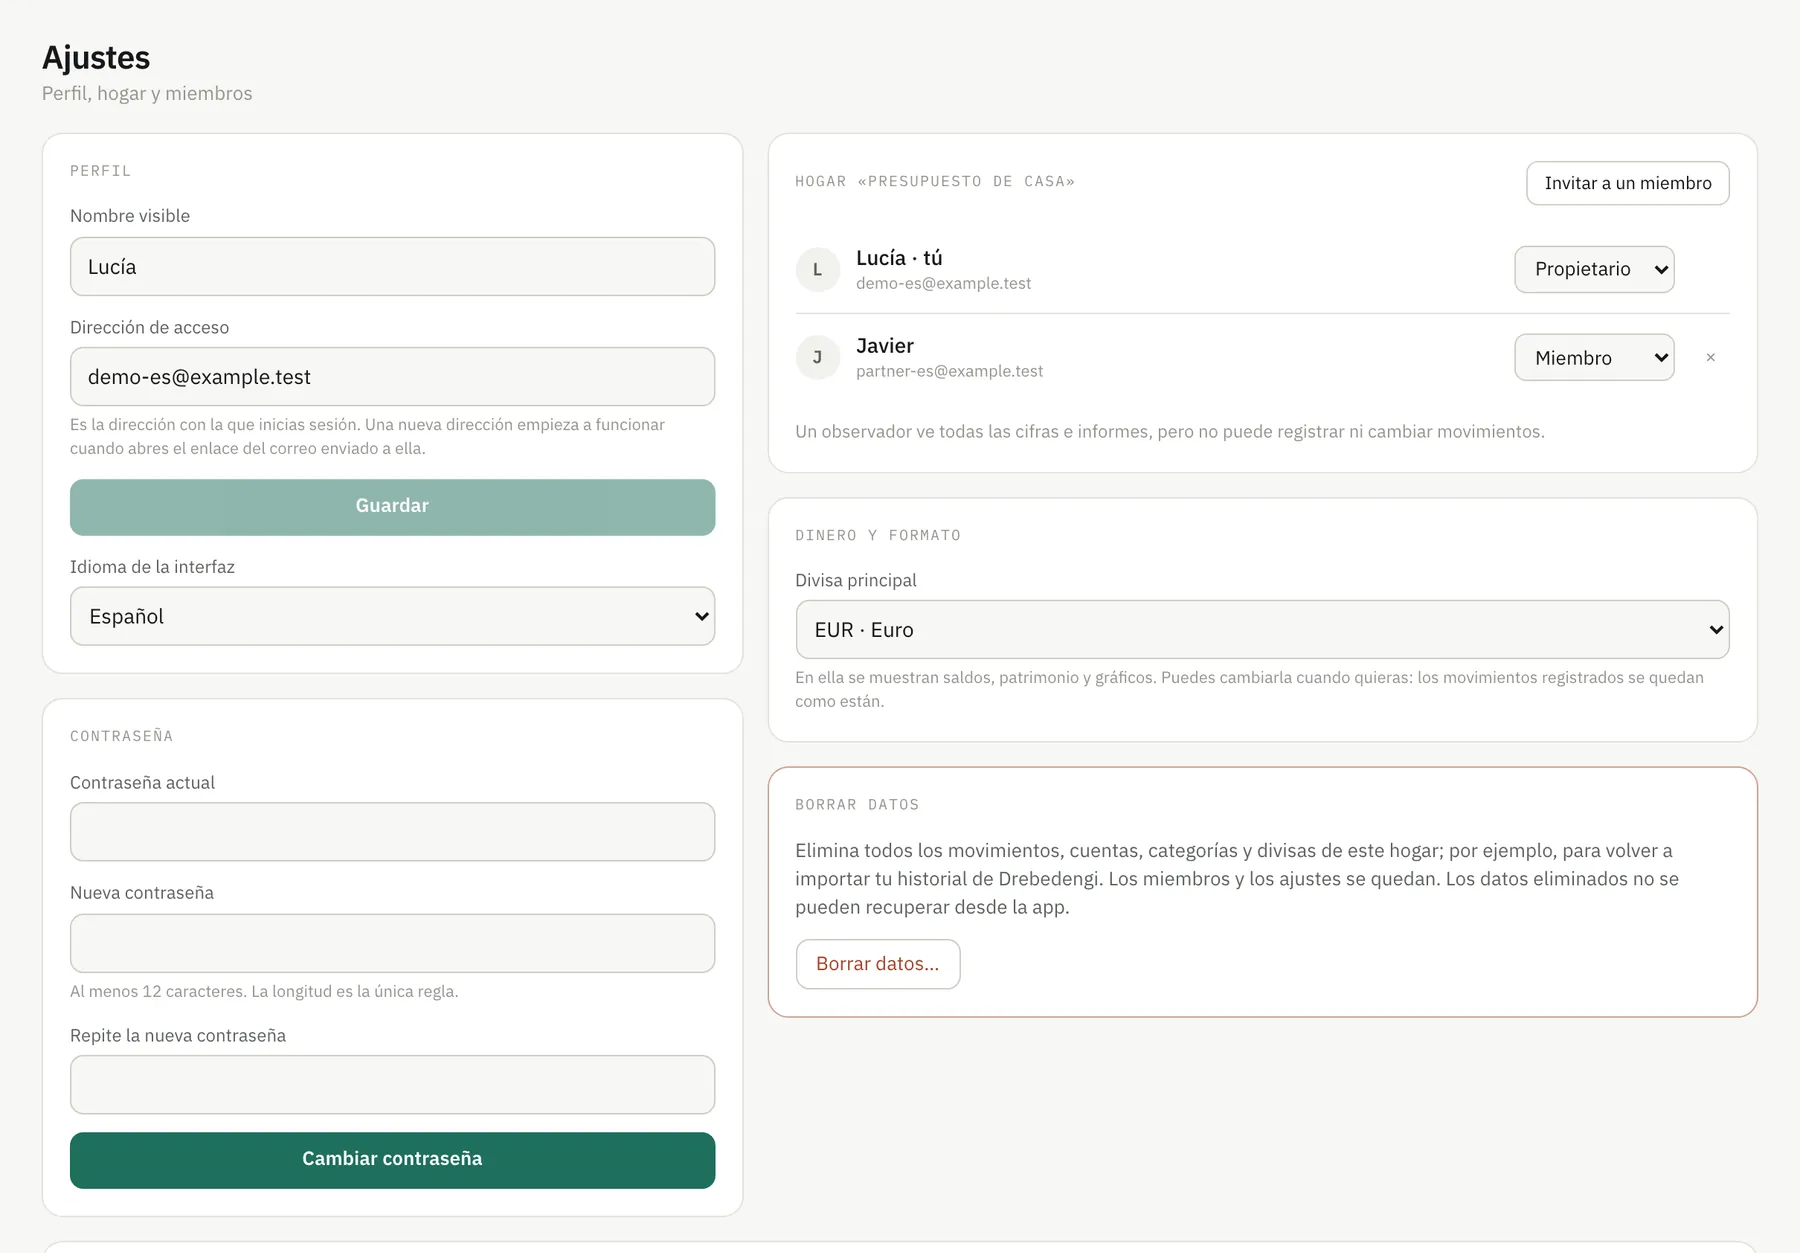The image size is (1800, 1253).
Task: Open the Divisa principal EUR dropdown
Action: pos(1262,629)
